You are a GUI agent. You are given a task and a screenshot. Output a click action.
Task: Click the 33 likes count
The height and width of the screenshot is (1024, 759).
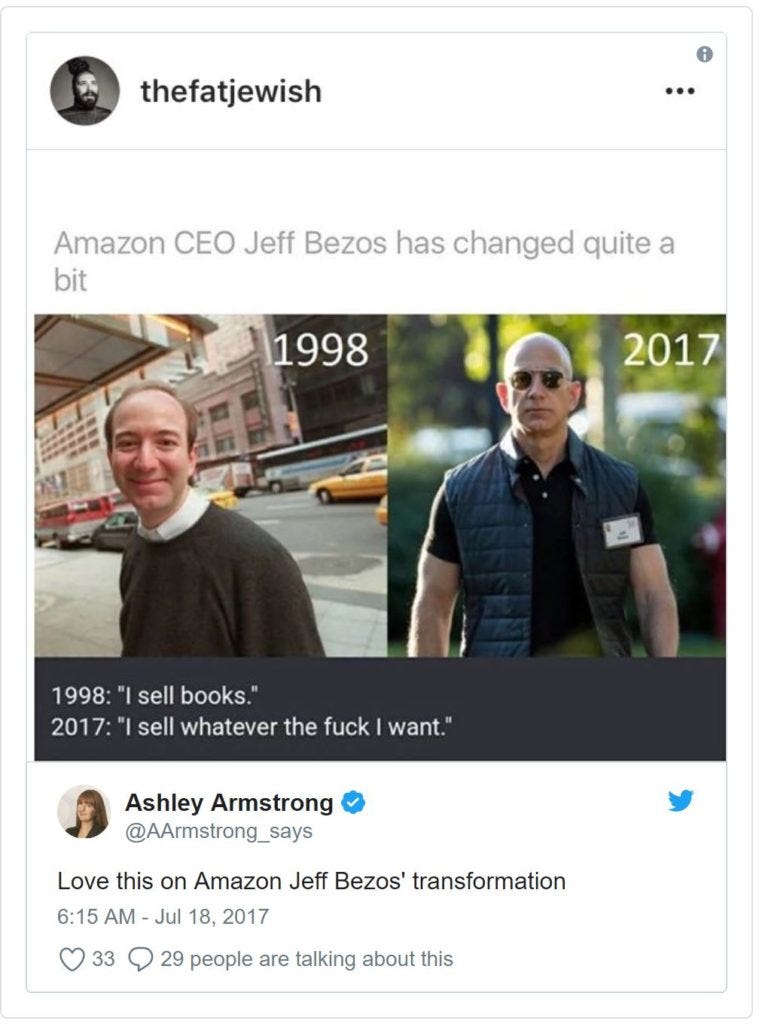point(103,959)
